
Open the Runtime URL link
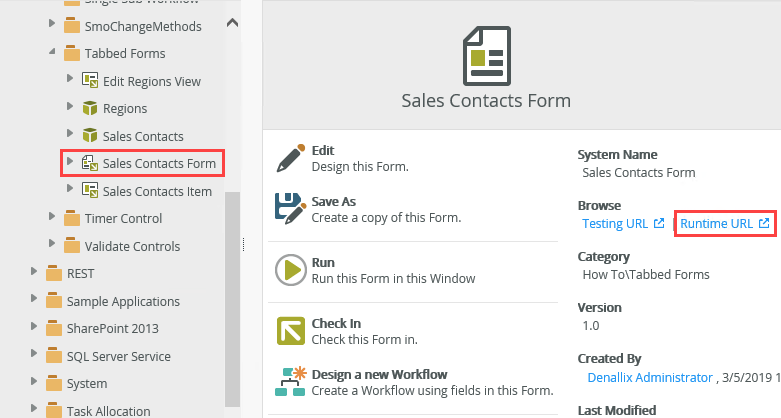pos(718,224)
